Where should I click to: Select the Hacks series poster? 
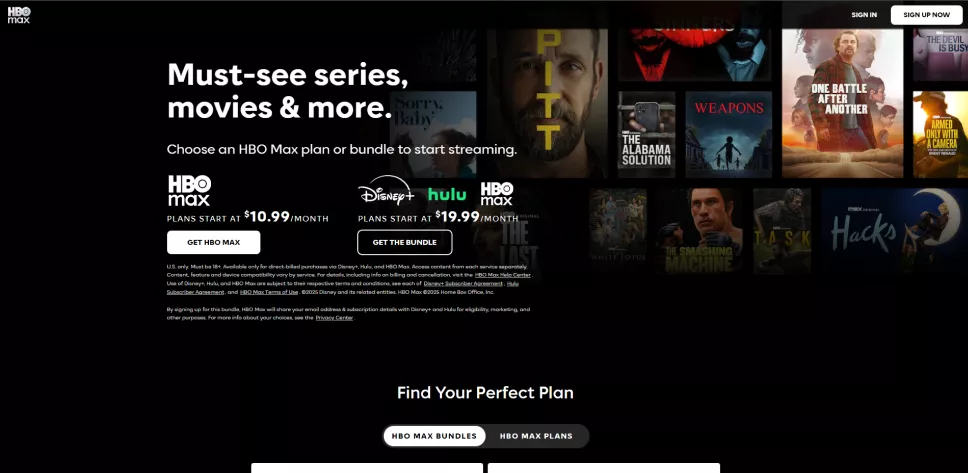(x=894, y=232)
